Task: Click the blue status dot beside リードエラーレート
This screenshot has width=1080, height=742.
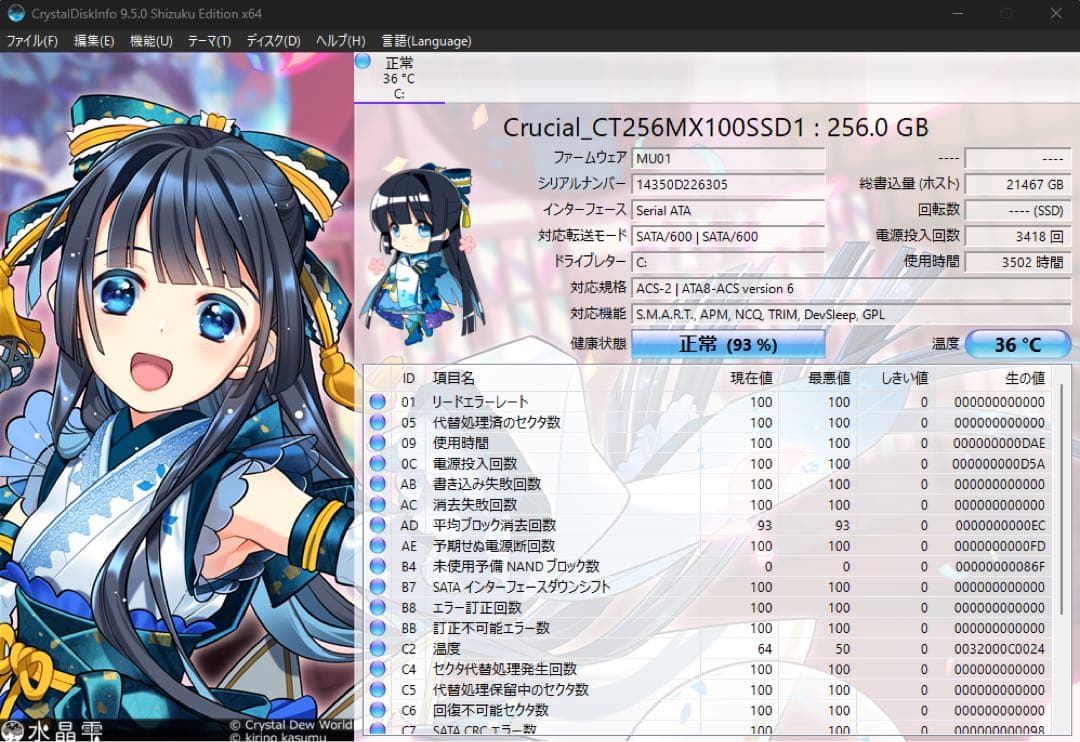Action: pos(377,402)
